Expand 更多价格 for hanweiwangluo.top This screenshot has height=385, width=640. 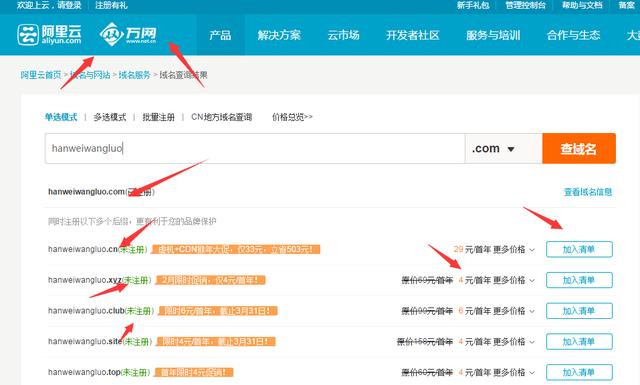pyautogui.click(x=514, y=372)
